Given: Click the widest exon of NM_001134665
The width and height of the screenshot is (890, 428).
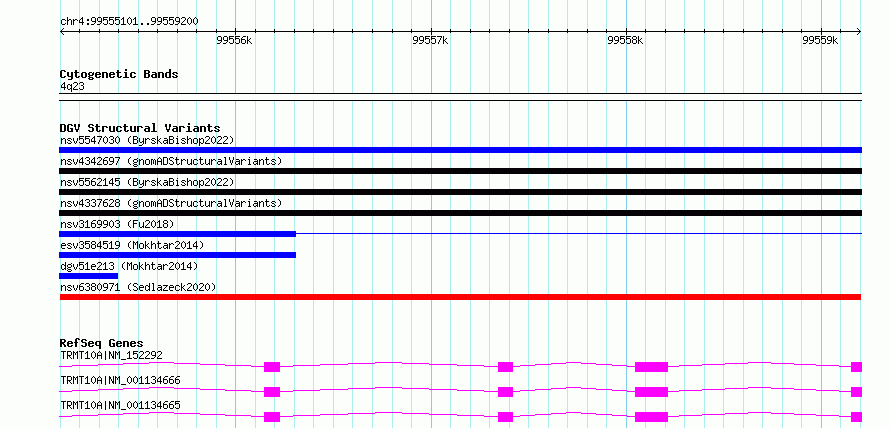Looking at the screenshot, I should coord(651,417).
